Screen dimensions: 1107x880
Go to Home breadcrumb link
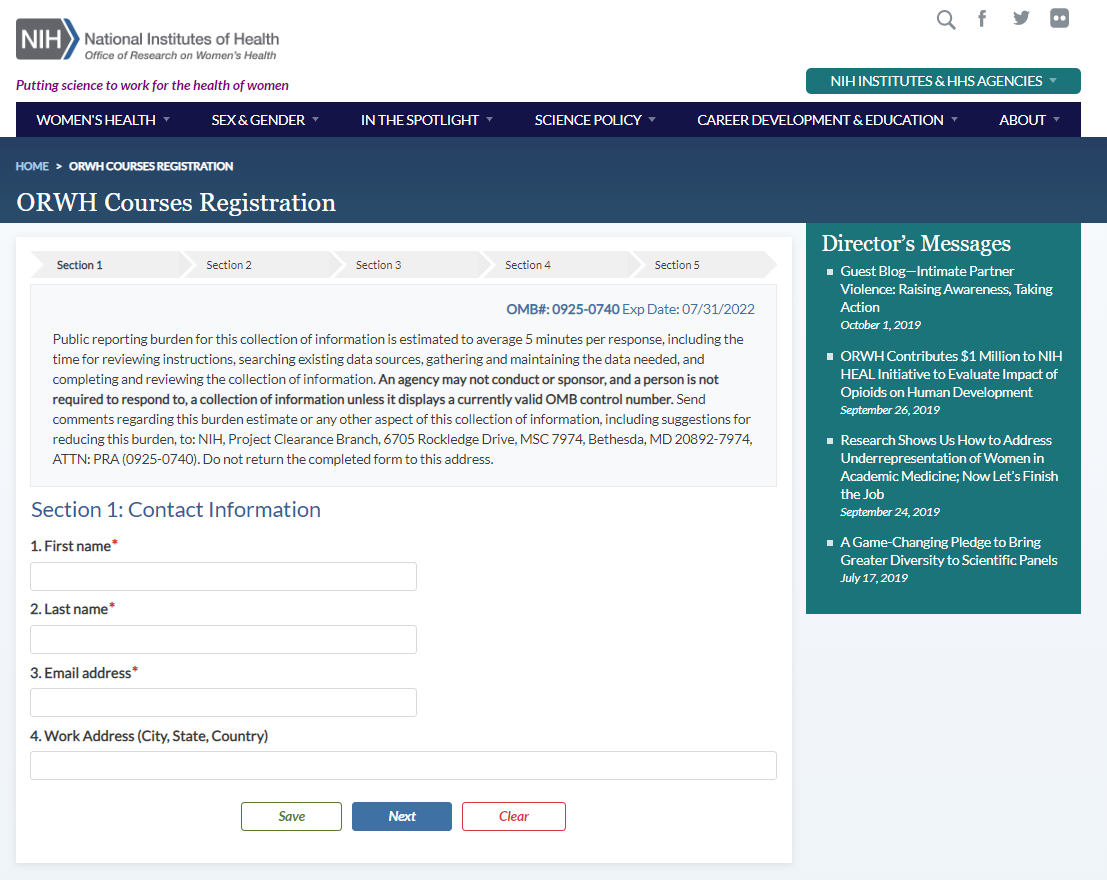click(x=32, y=166)
